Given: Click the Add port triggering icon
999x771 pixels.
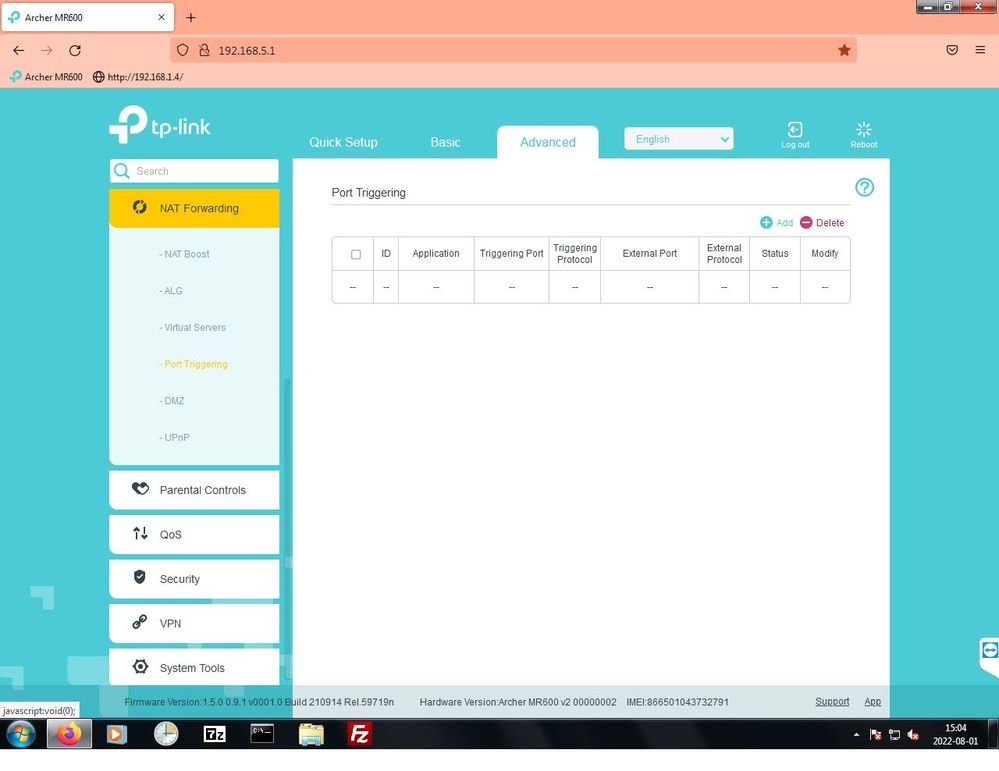Looking at the screenshot, I should coord(767,223).
